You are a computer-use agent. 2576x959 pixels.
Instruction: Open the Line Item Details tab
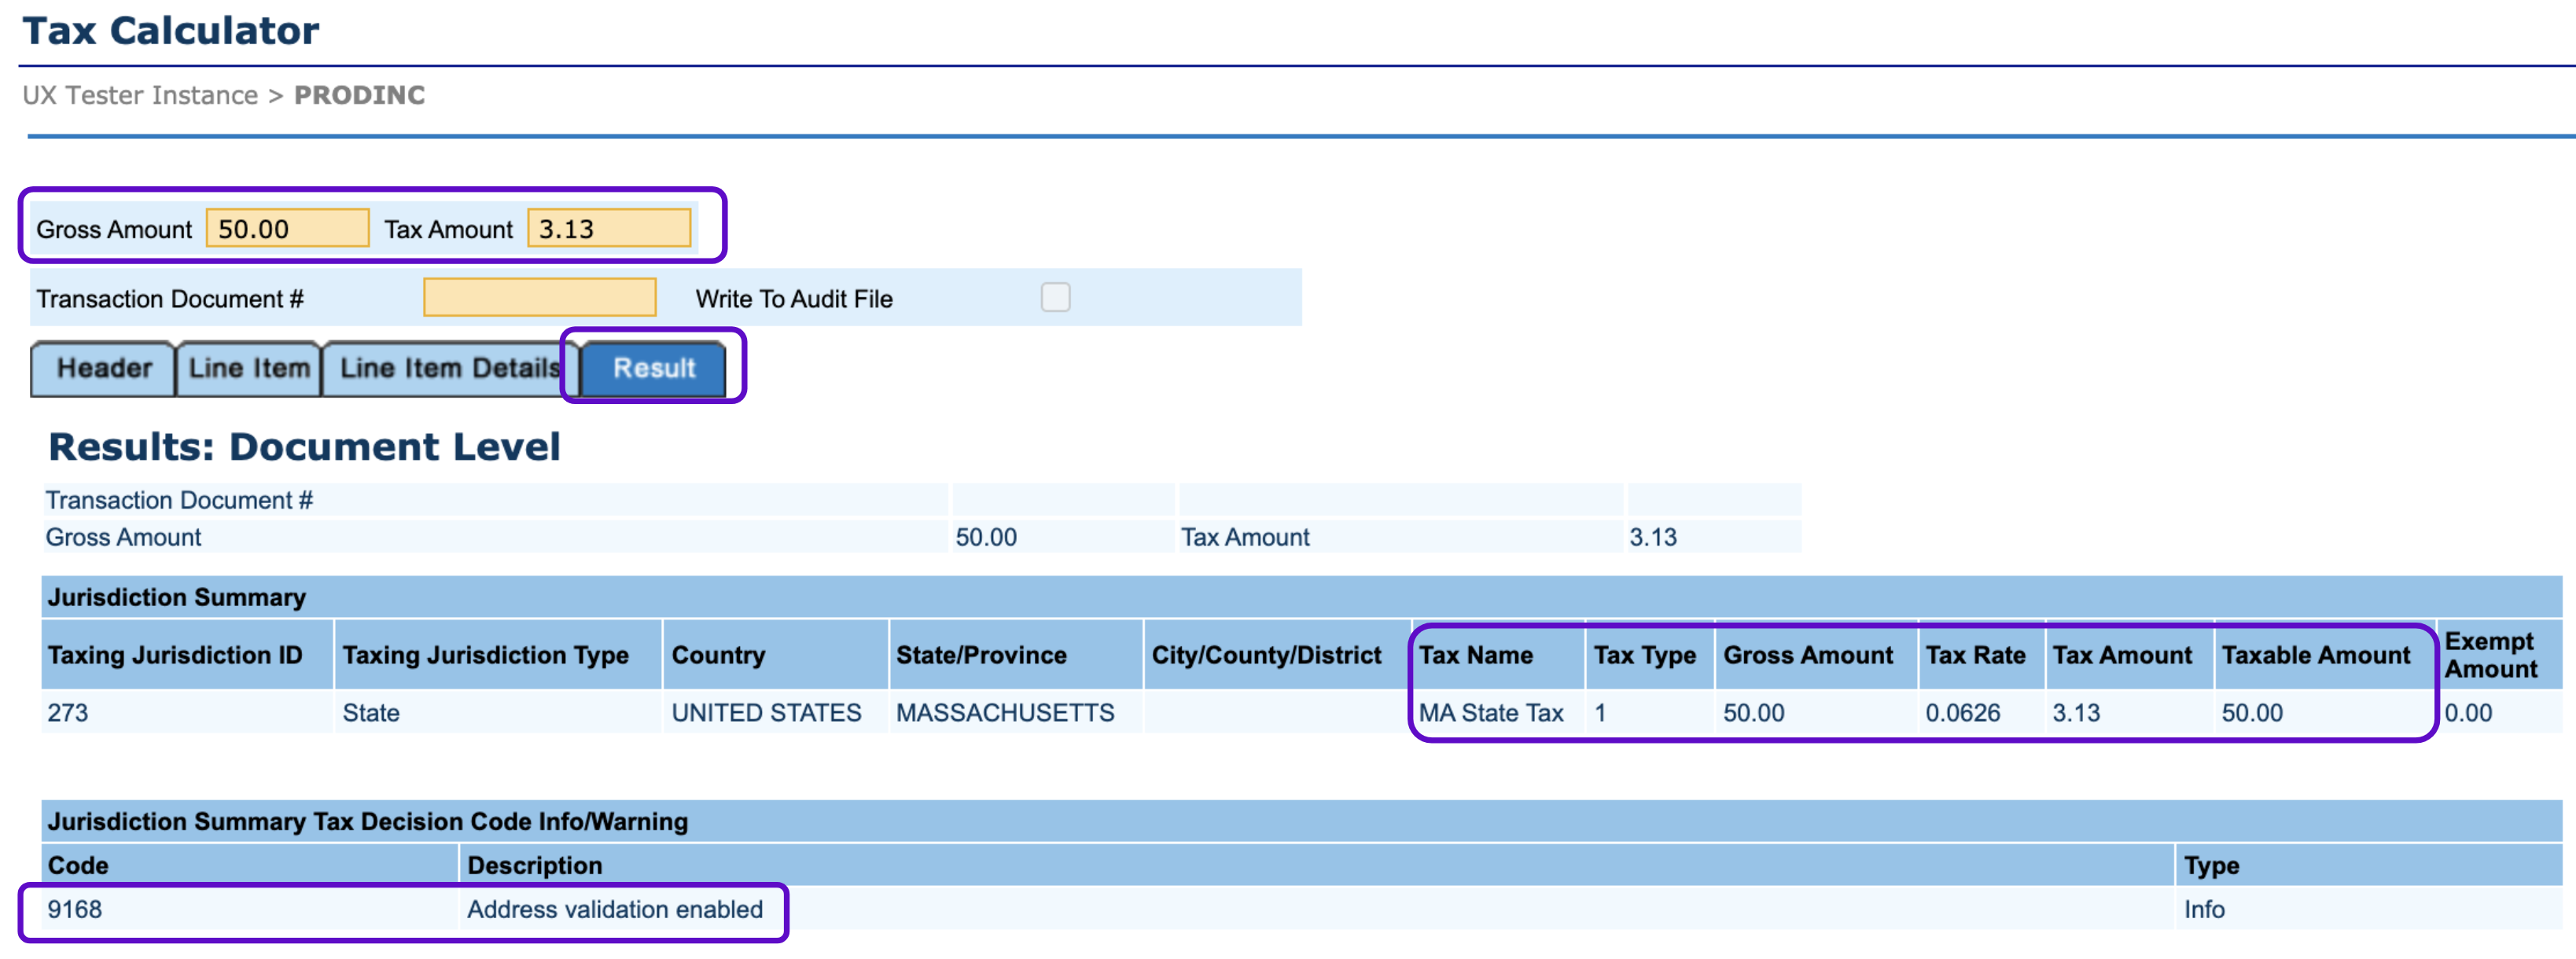[449, 369]
